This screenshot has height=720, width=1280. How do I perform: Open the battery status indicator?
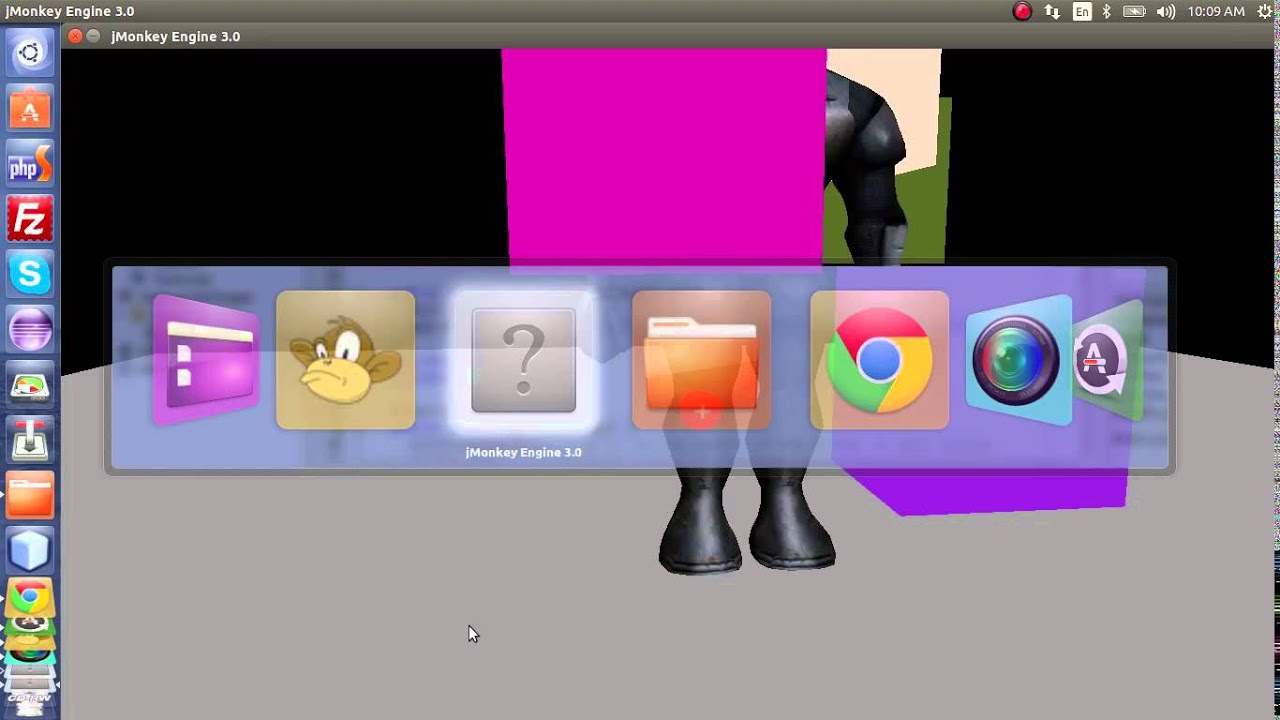coord(1134,12)
